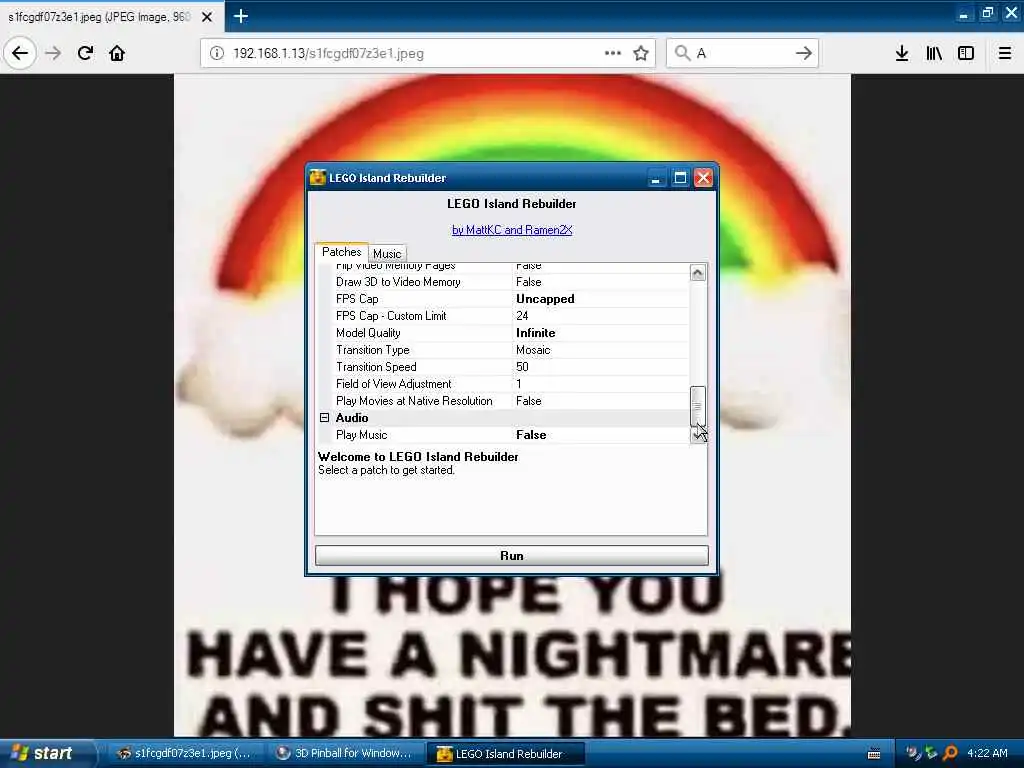Reload the page with the refresh icon
This screenshot has height=768, width=1024.
click(85, 53)
